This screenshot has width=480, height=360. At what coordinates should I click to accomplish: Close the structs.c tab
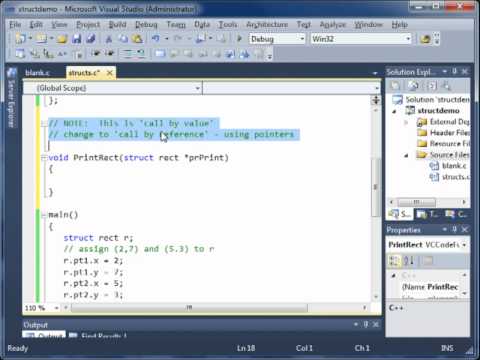pyautogui.click(x=109, y=73)
